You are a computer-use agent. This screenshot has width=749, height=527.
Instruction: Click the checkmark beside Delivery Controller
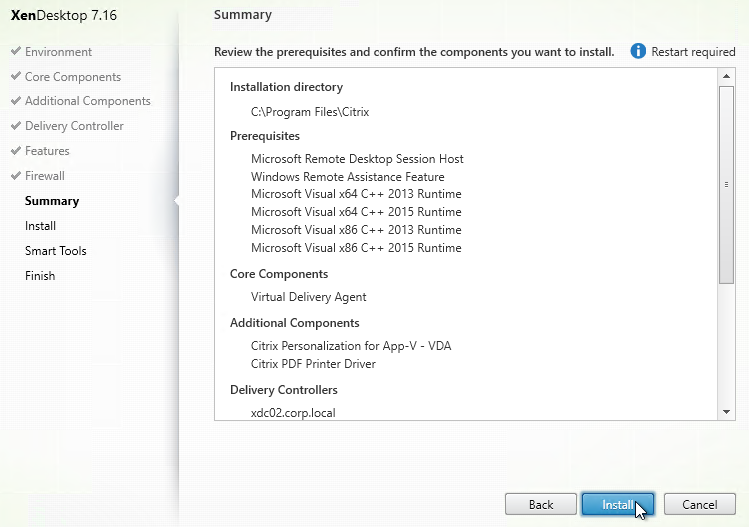pyautogui.click(x=16, y=126)
